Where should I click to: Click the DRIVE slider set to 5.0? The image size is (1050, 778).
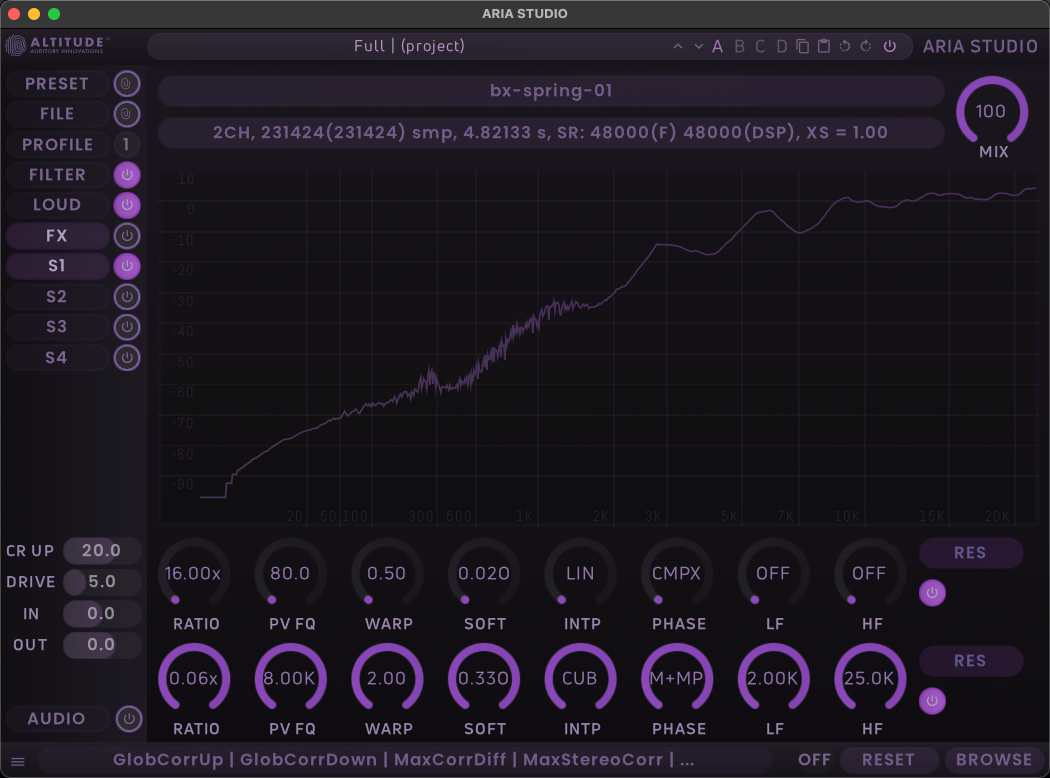pyautogui.click(x=102, y=582)
